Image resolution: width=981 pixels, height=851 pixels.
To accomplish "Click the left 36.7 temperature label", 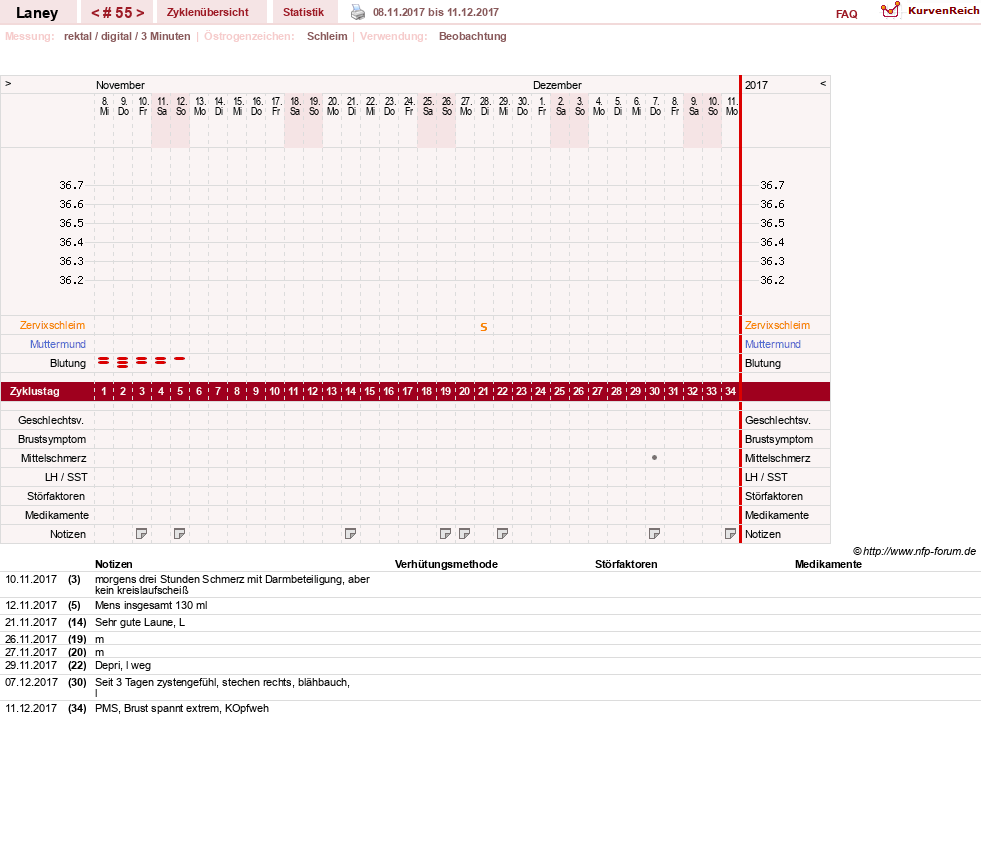I will pos(71,185).
